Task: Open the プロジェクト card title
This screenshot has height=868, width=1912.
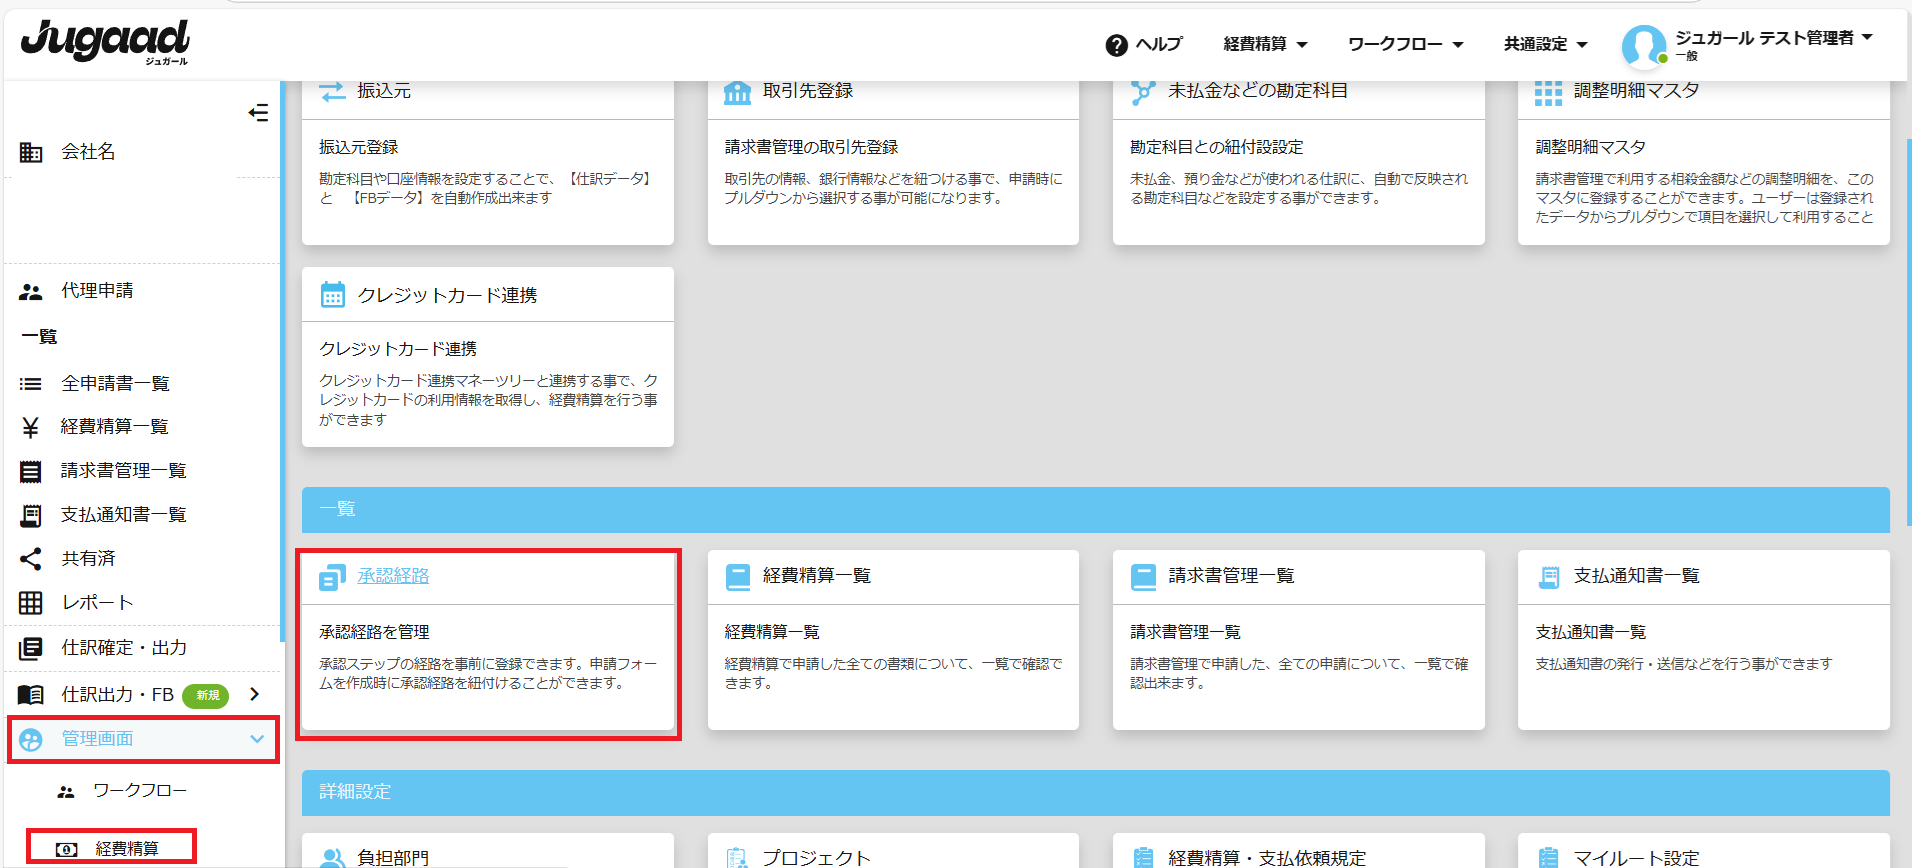Action: click(x=816, y=858)
